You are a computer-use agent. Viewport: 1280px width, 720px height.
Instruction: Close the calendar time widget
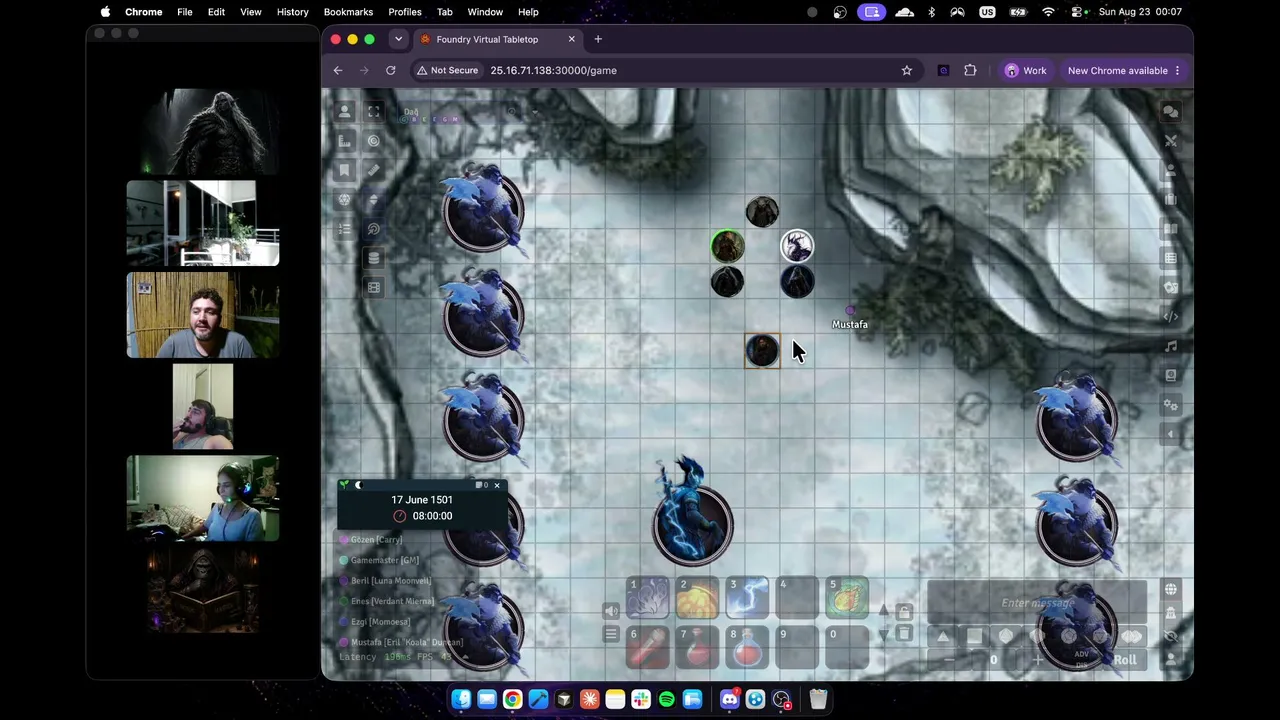click(497, 486)
